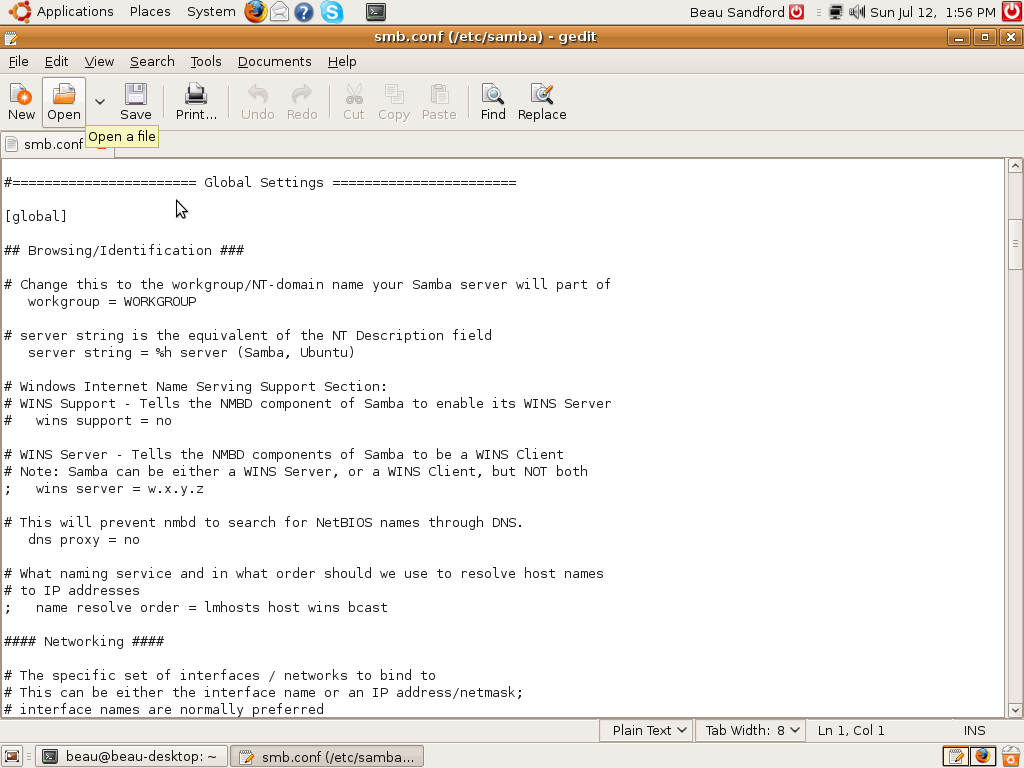This screenshot has height=768, width=1024.
Task: Click the Browsing/Identification heading line
Action: [x=124, y=250]
